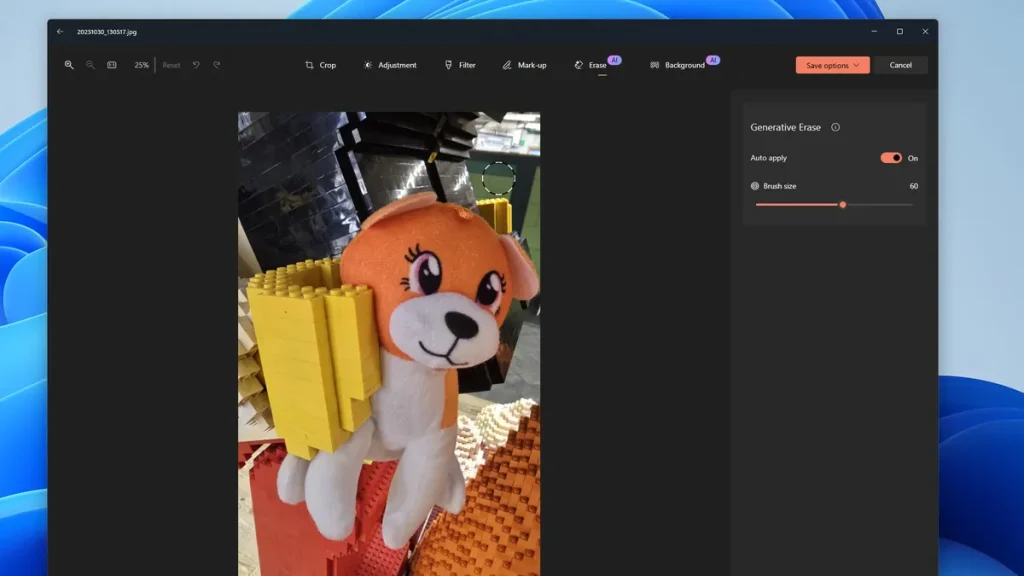Turn off the Auto apply toggle

point(891,158)
